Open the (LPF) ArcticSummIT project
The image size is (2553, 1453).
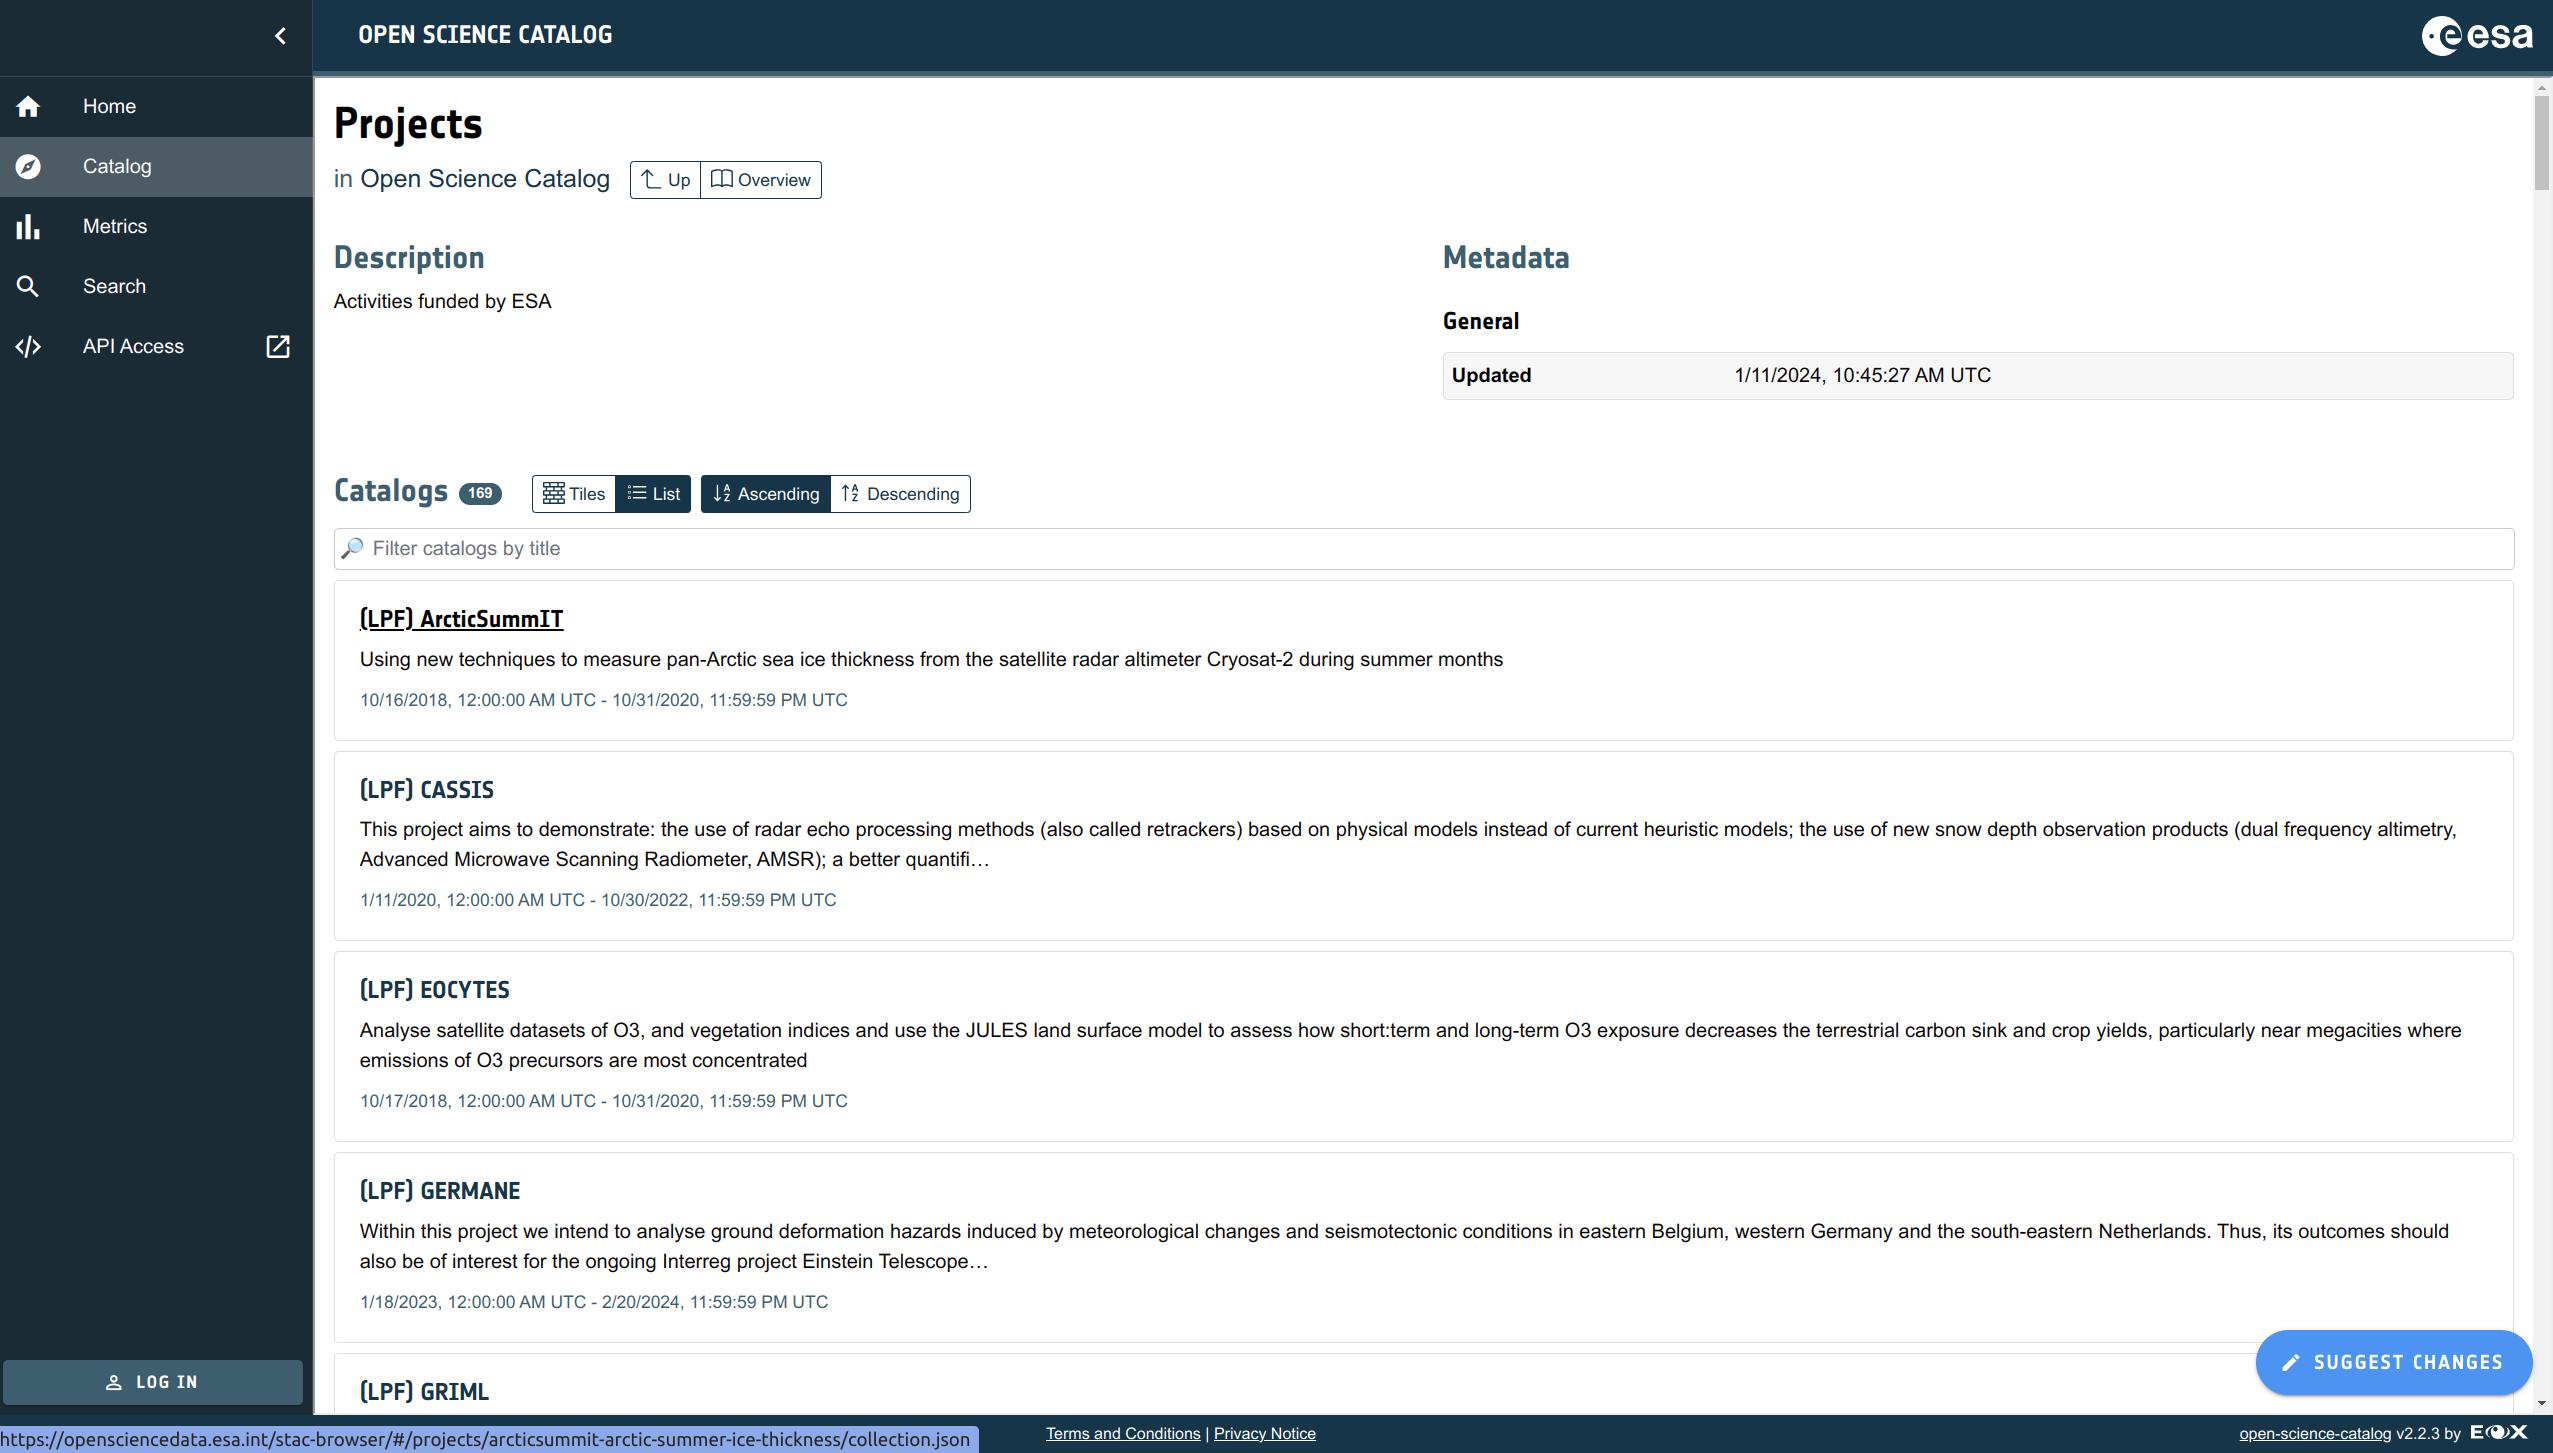(x=461, y=619)
